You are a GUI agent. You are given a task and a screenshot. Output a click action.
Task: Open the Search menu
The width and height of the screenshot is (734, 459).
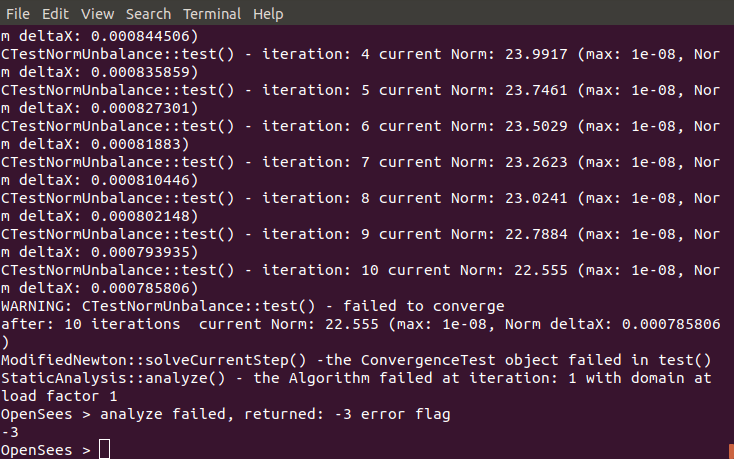coord(148,14)
